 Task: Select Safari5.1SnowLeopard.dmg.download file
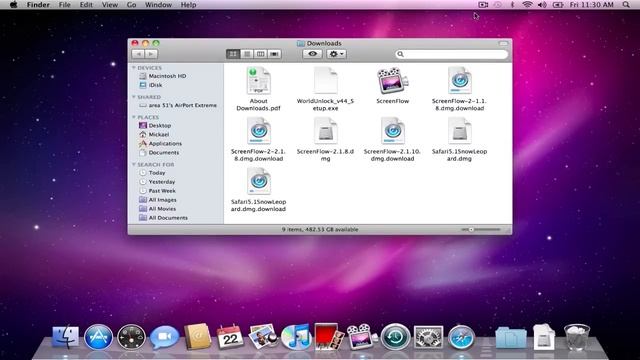click(258, 190)
